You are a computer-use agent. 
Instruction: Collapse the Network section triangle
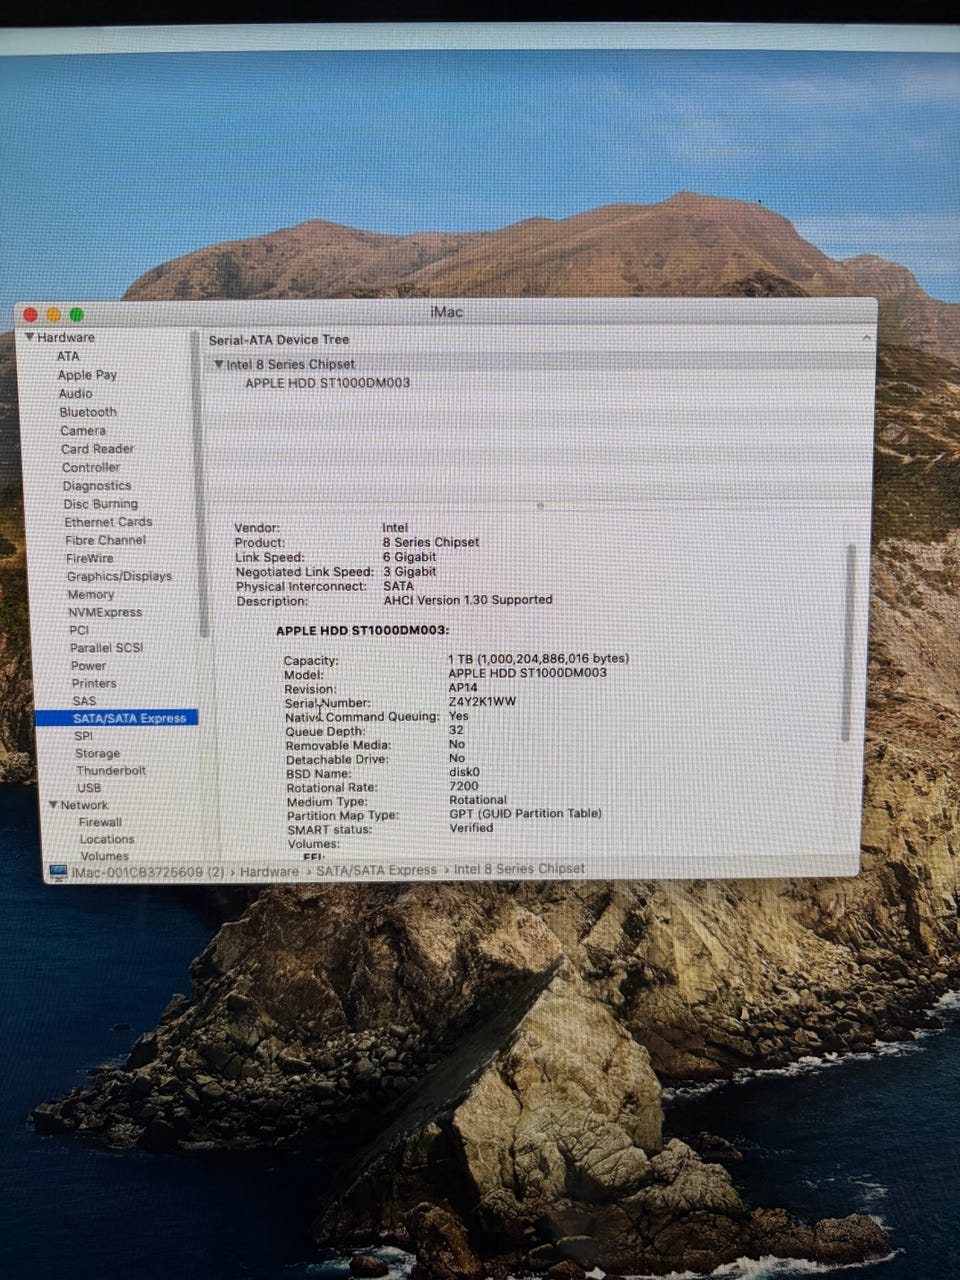click(x=54, y=805)
